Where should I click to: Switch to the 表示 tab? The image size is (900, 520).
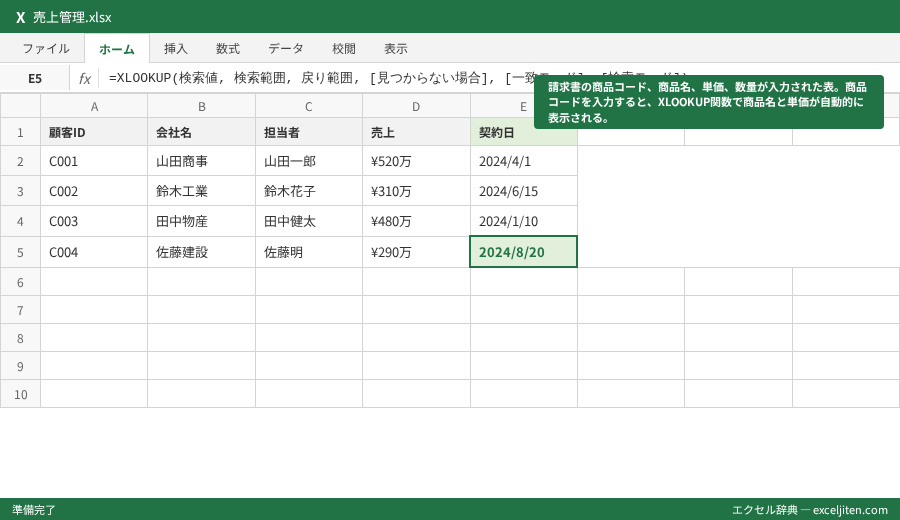click(x=396, y=49)
